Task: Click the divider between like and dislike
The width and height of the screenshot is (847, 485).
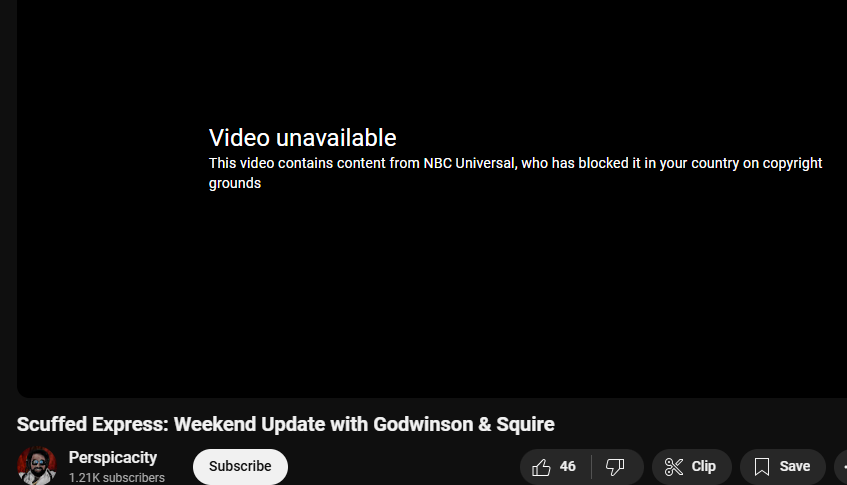Action: (591, 467)
